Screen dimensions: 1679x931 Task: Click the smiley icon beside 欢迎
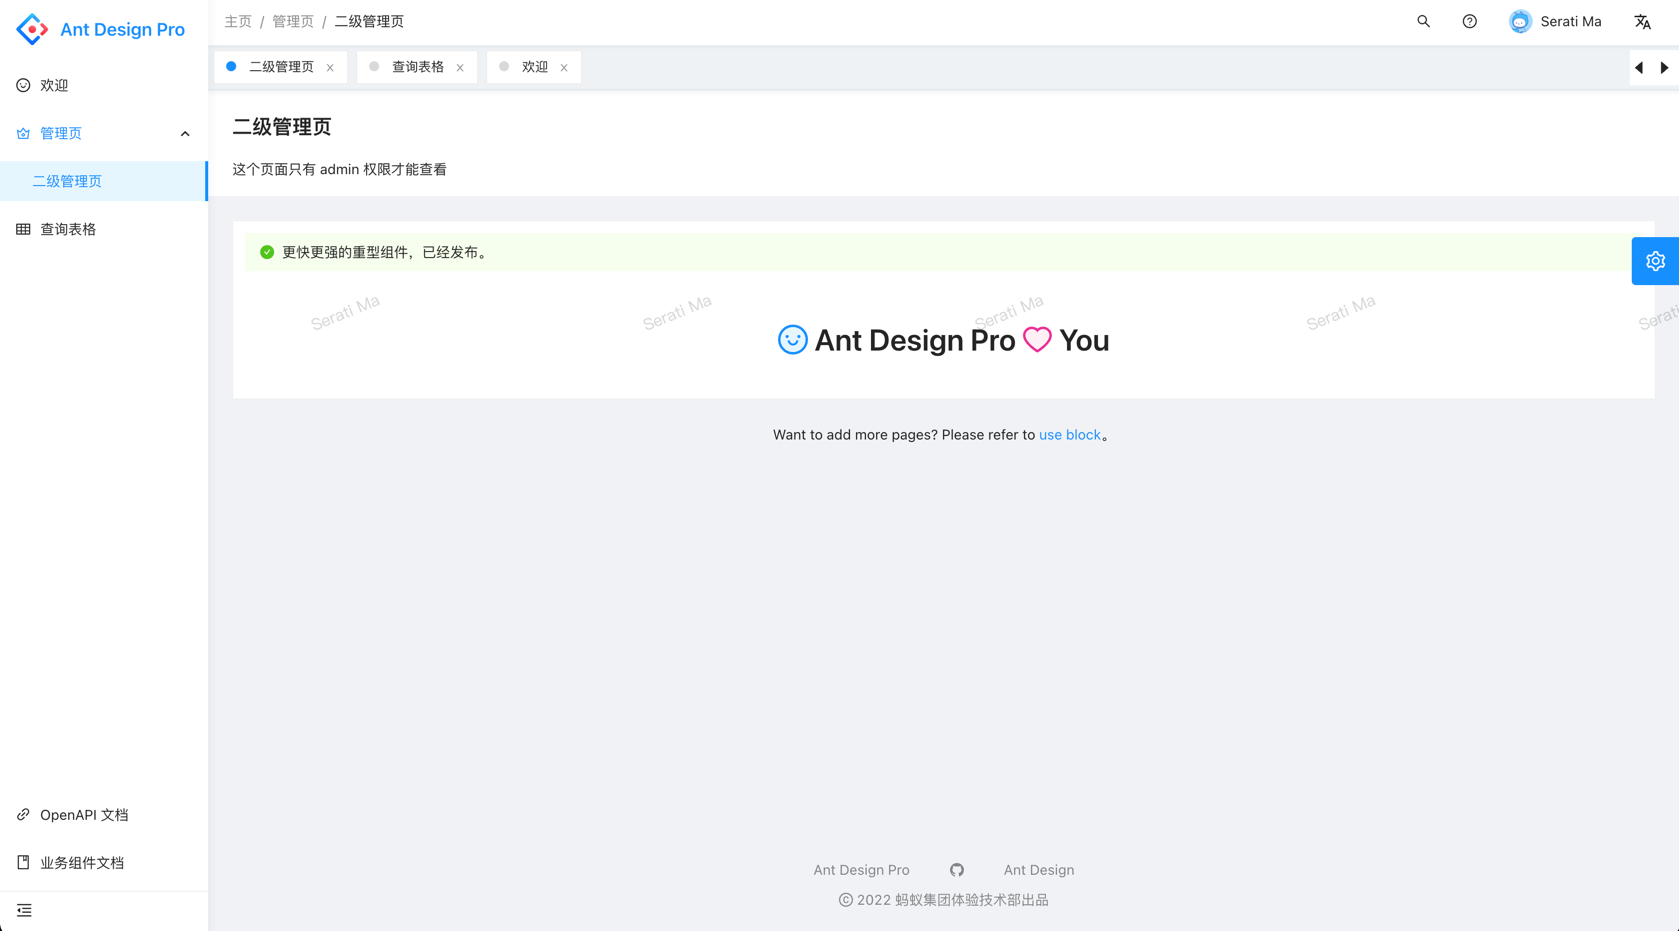[x=23, y=85]
